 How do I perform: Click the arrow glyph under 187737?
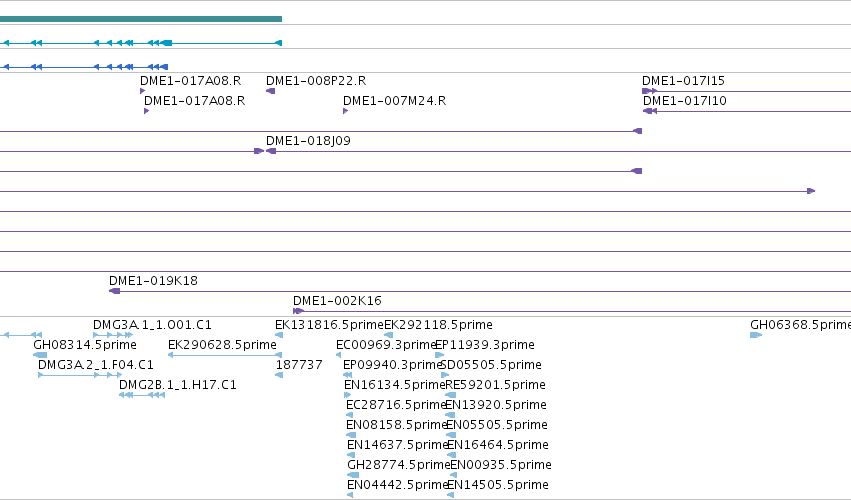(279, 376)
